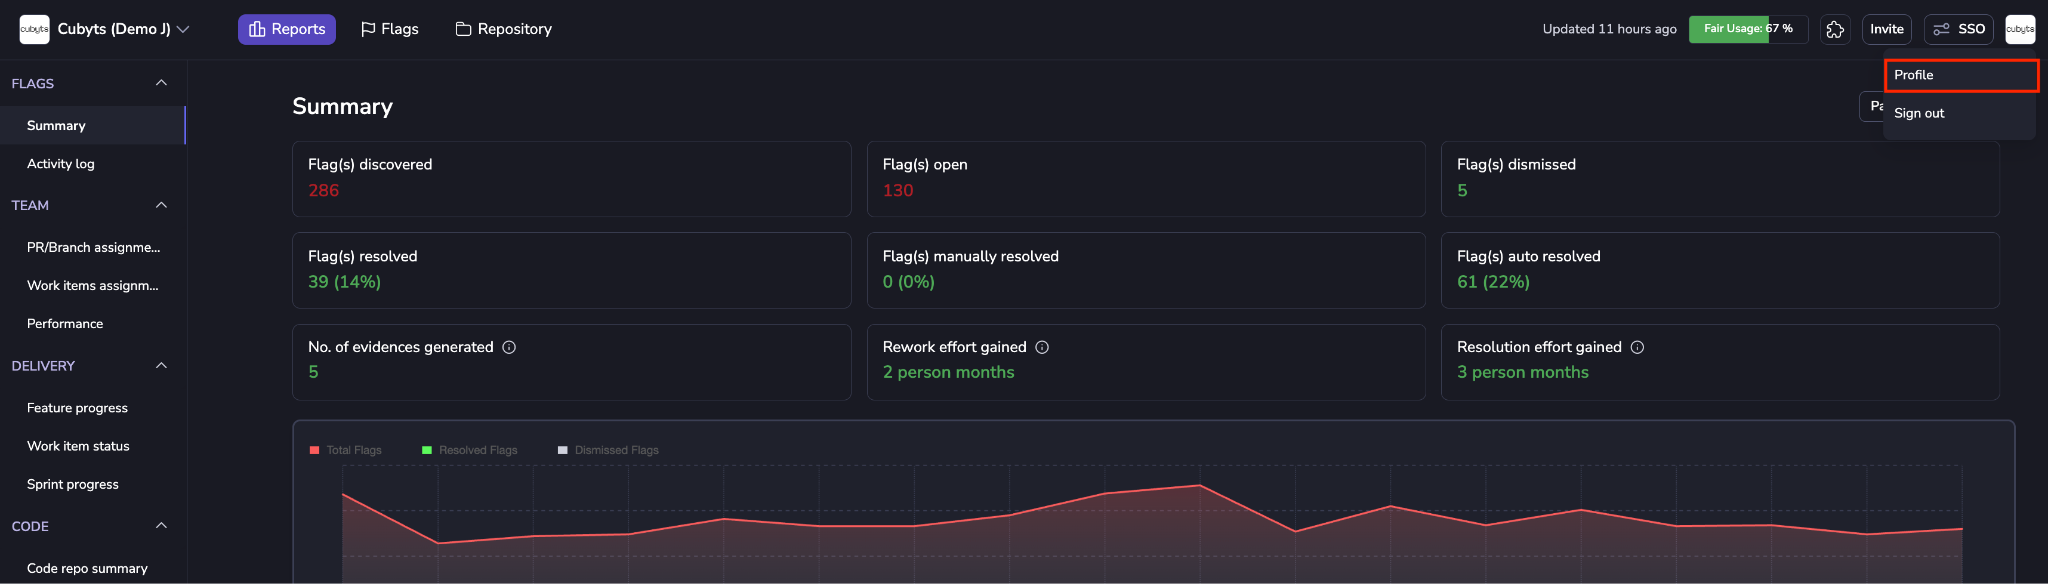
Task: Click info icon beside Resolution effort gained
Action: [1637, 347]
